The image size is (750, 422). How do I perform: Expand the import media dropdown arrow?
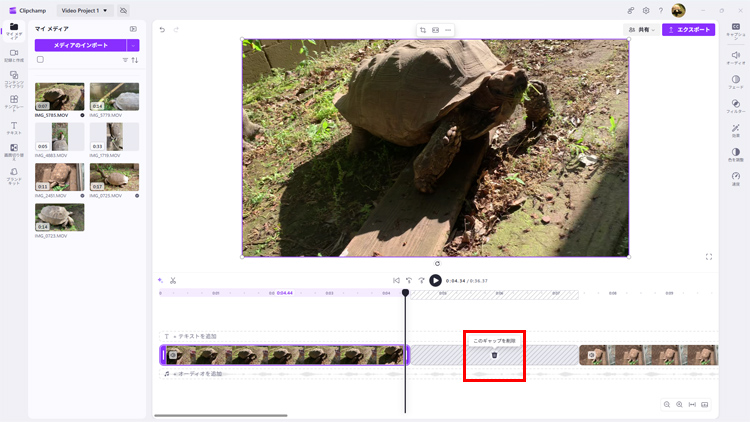[x=133, y=45]
